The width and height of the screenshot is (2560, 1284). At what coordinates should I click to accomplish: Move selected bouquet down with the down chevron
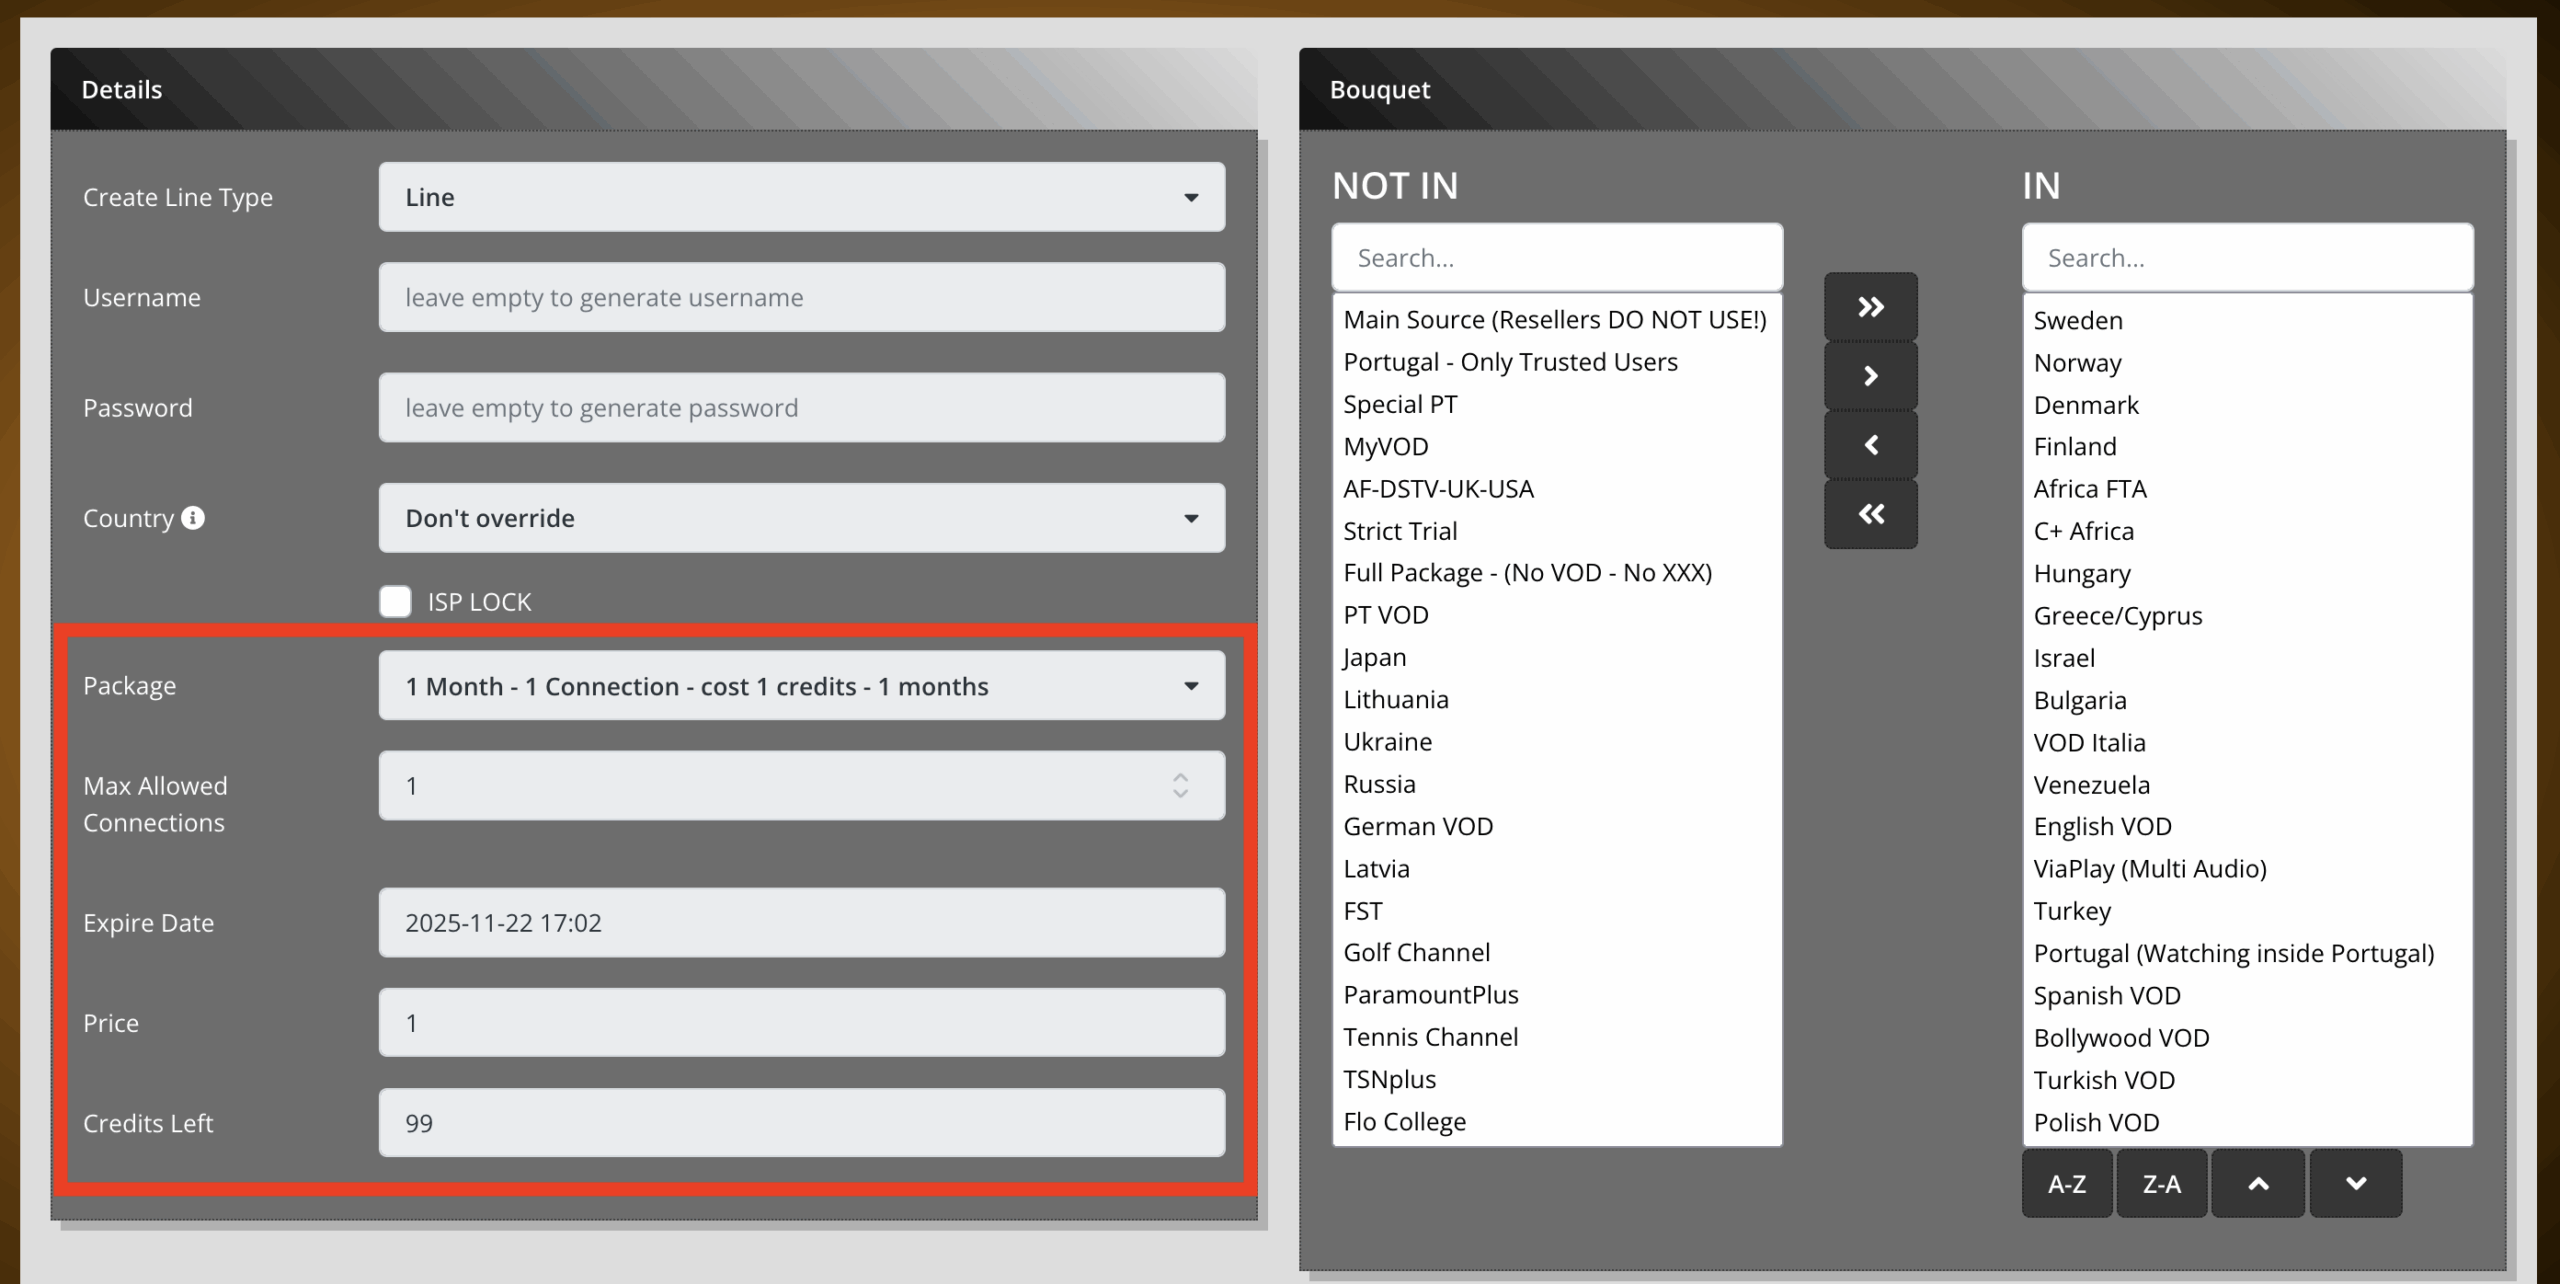[2355, 1184]
